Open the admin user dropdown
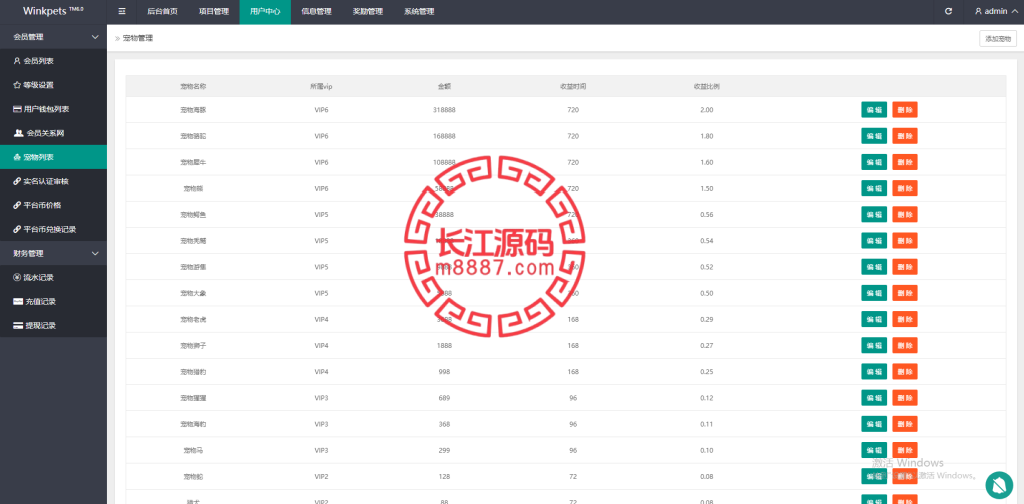This screenshot has width=1024, height=504. [995, 11]
